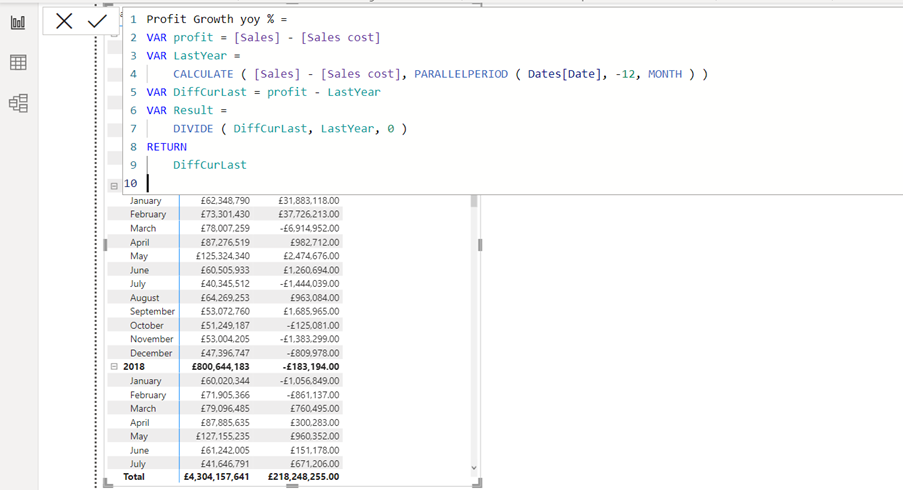Click the measure name Profit Growth yoy %

pos(210,19)
